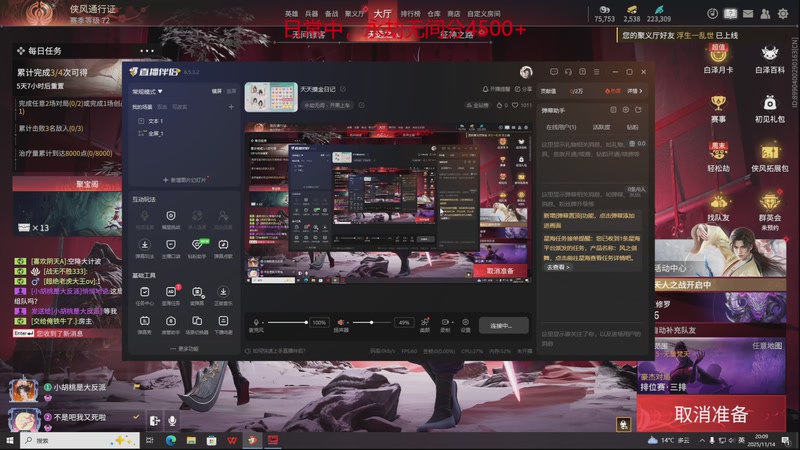Open the 详情 details chevron
Image resolution: width=800 pixels, height=450 pixels.
pos(635,91)
